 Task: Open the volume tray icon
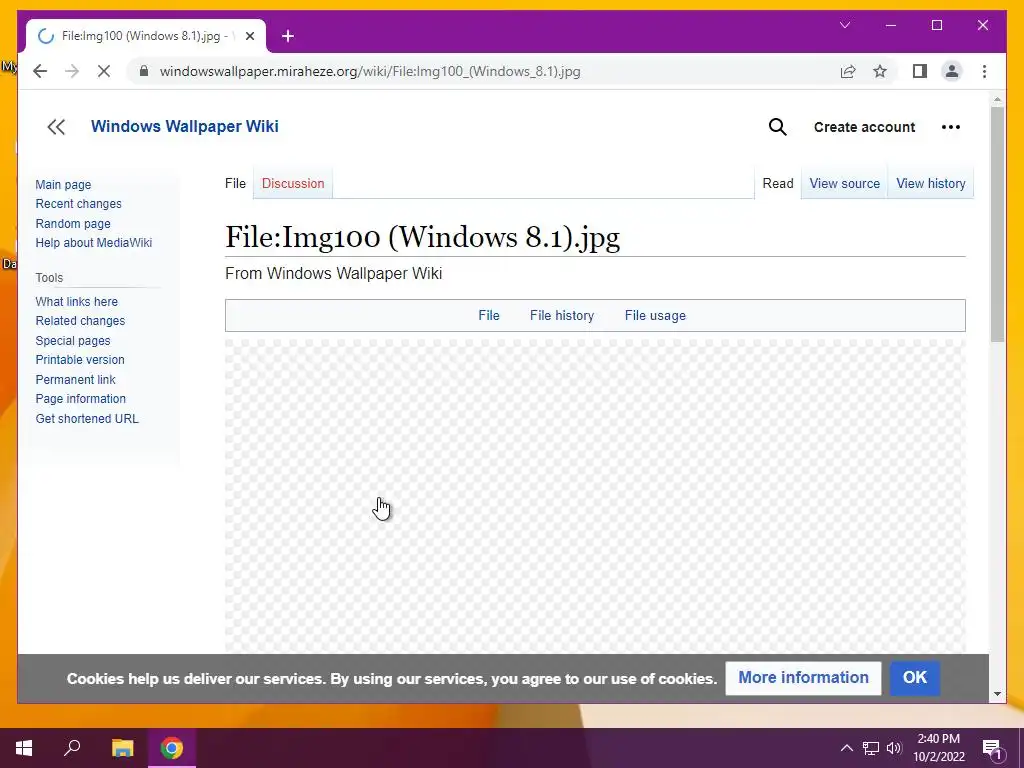894,748
